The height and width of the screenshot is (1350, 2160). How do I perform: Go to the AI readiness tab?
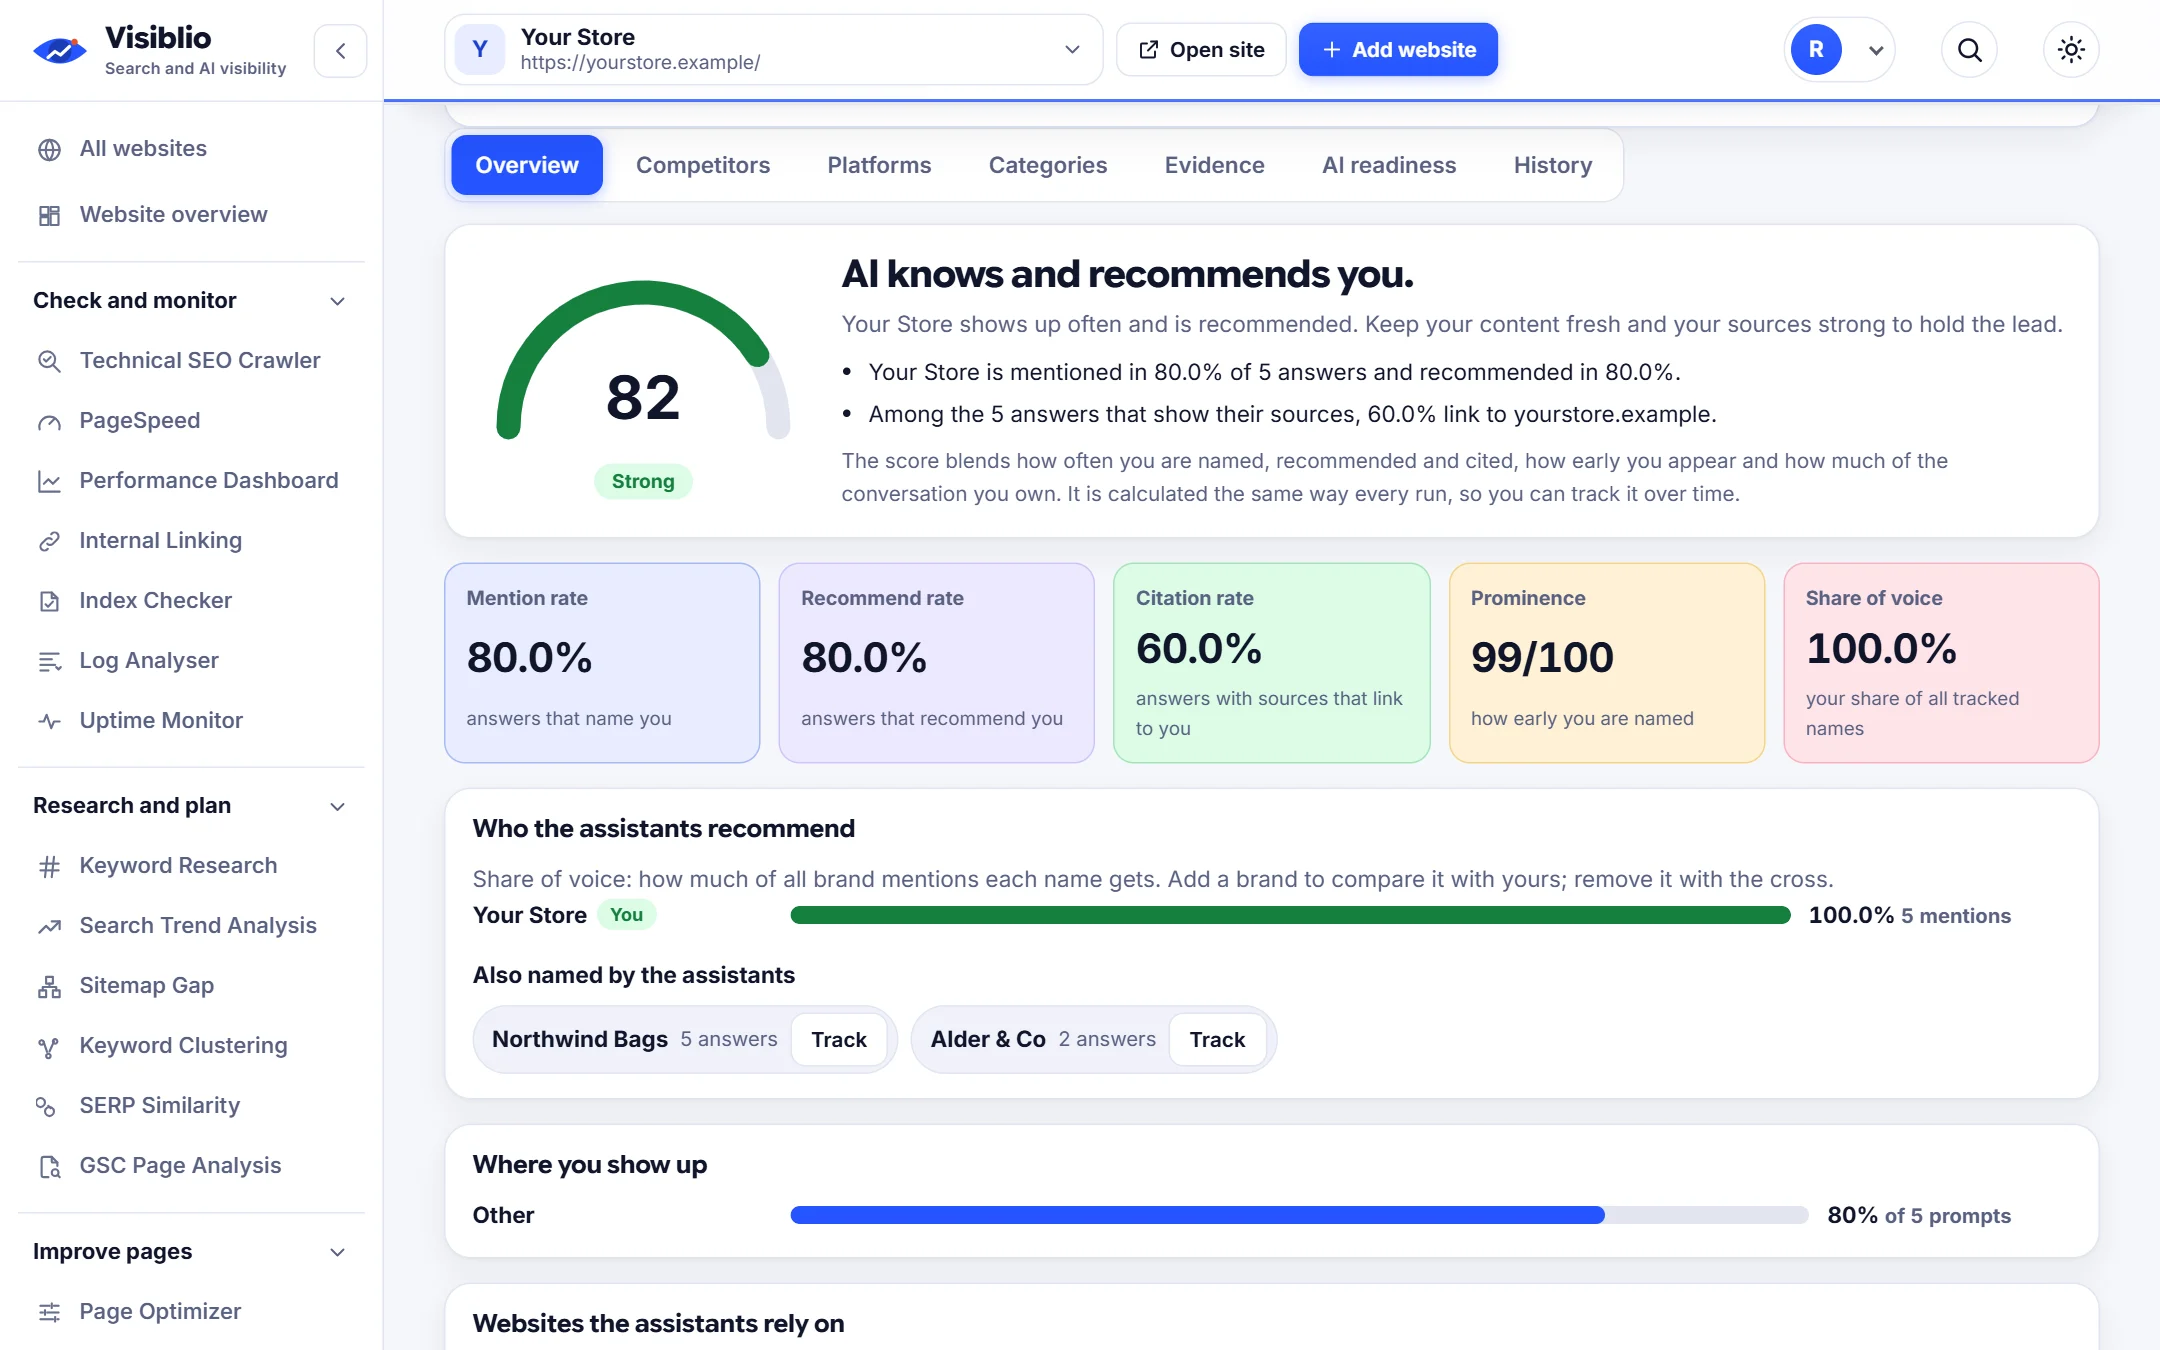[1389, 165]
